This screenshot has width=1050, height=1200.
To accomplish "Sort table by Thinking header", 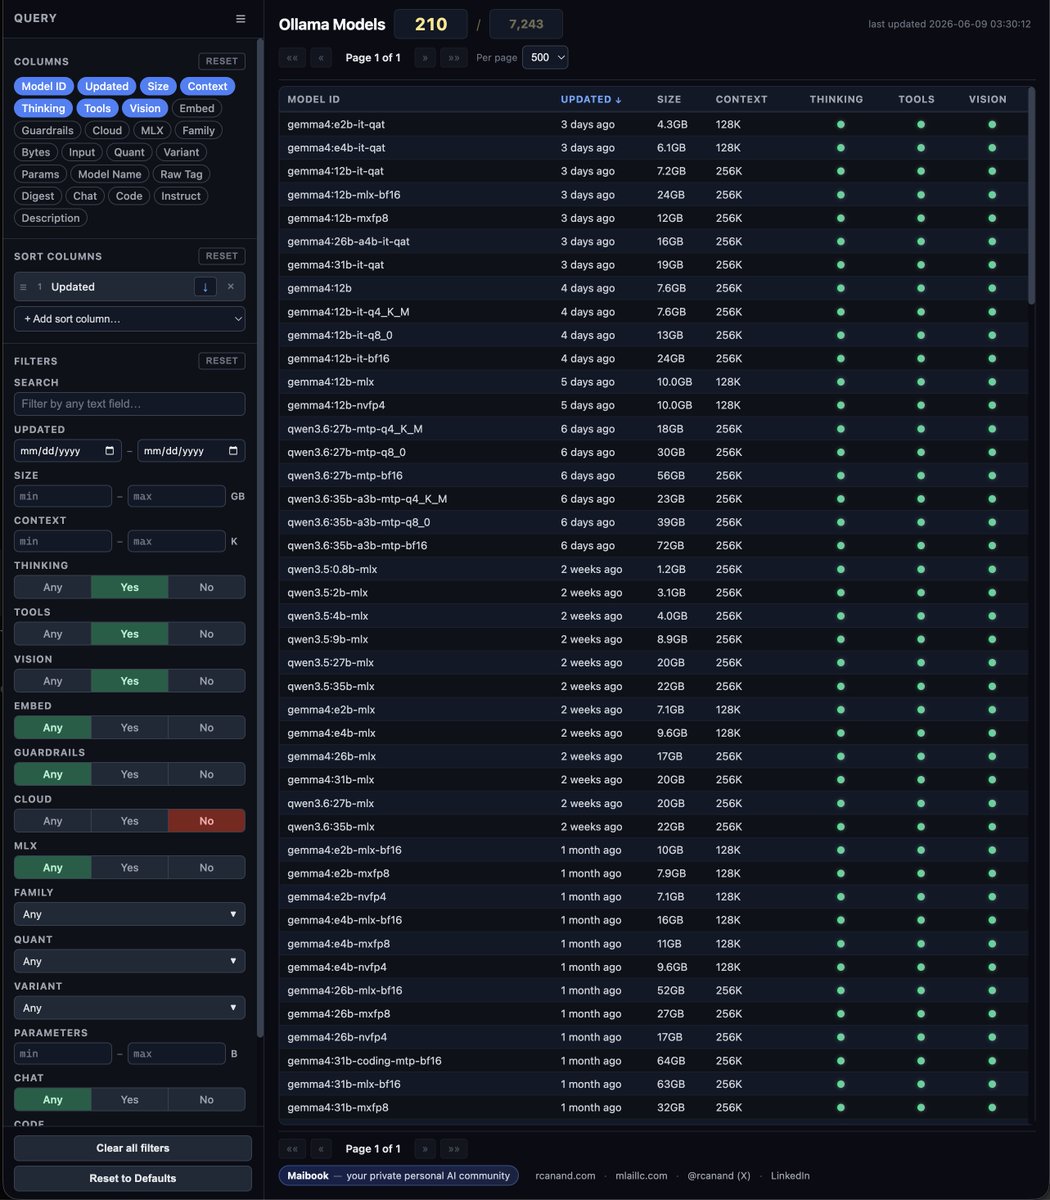I will (837, 99).
